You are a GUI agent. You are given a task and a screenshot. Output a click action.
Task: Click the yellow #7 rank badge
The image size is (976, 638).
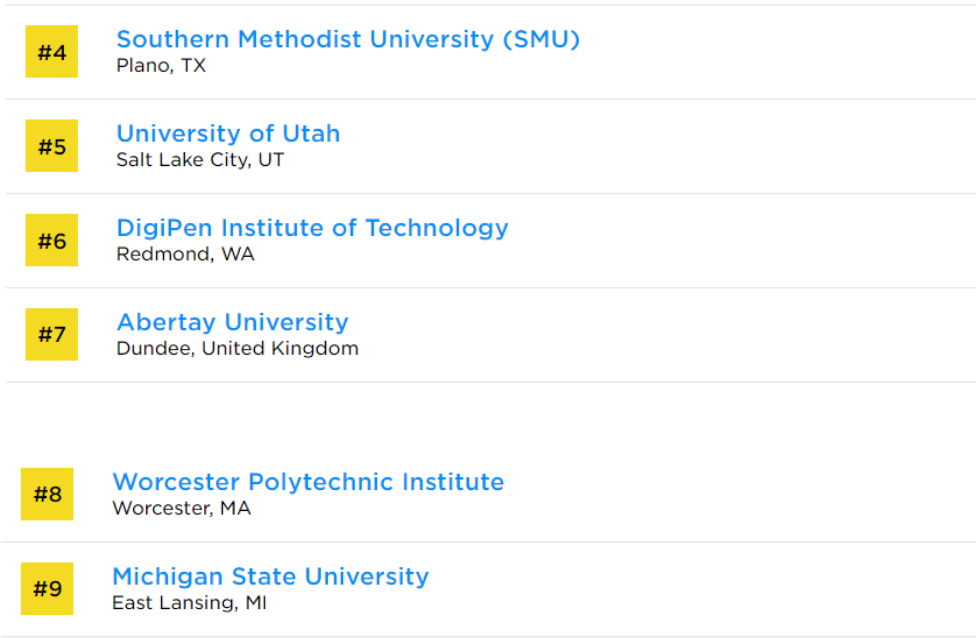[52, 334]
